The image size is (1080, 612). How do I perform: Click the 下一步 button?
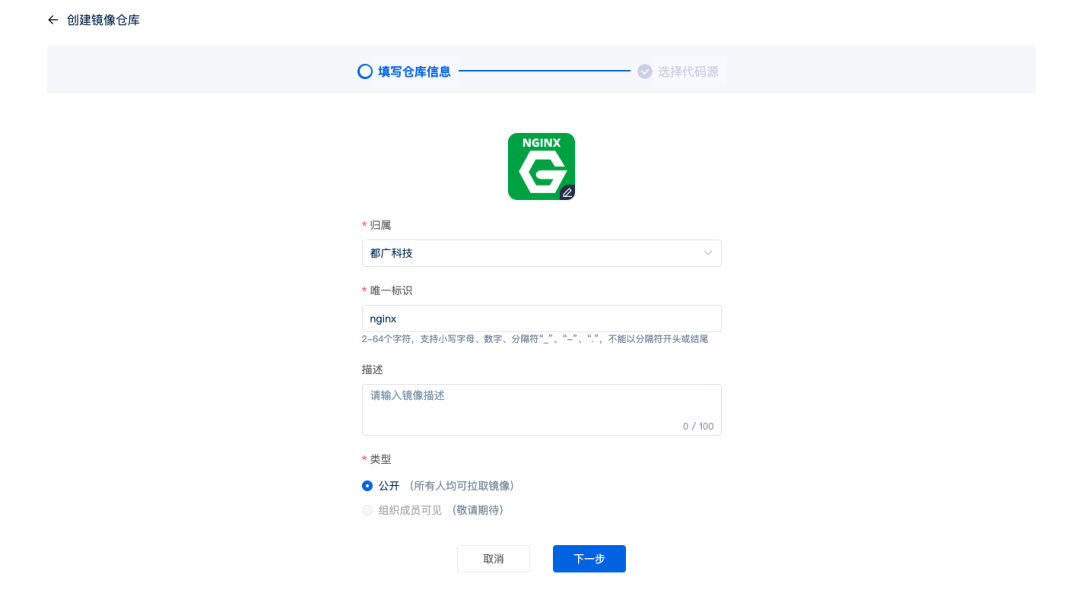click(589, 559)
